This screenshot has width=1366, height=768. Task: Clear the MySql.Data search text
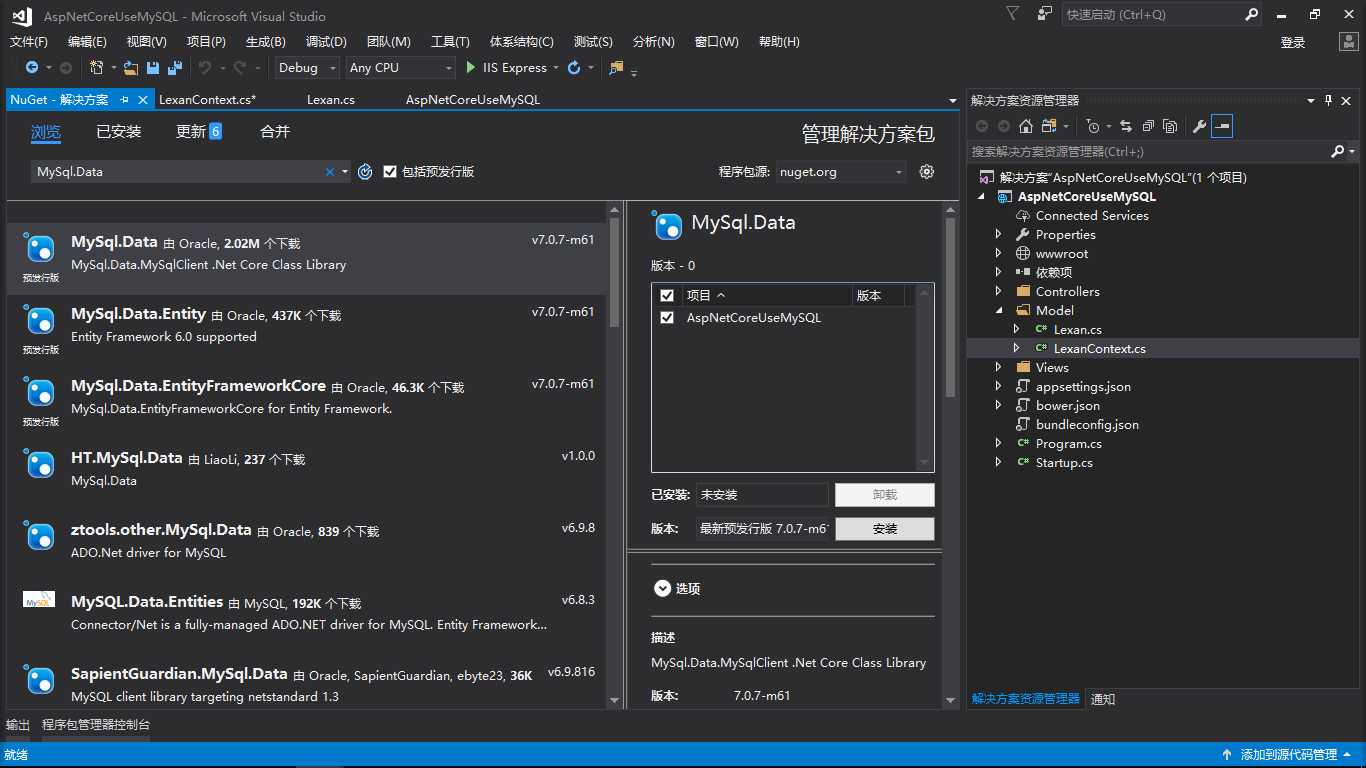330,172
